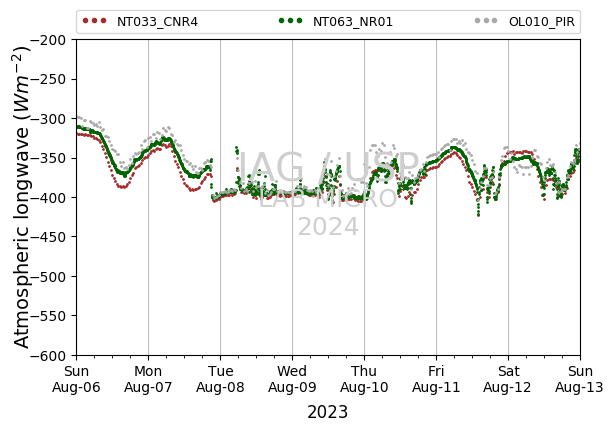Click the NT033_CNR4 legend label
Image resolution: width=615 pixels, height=432 pixels.
coord(157,22)
